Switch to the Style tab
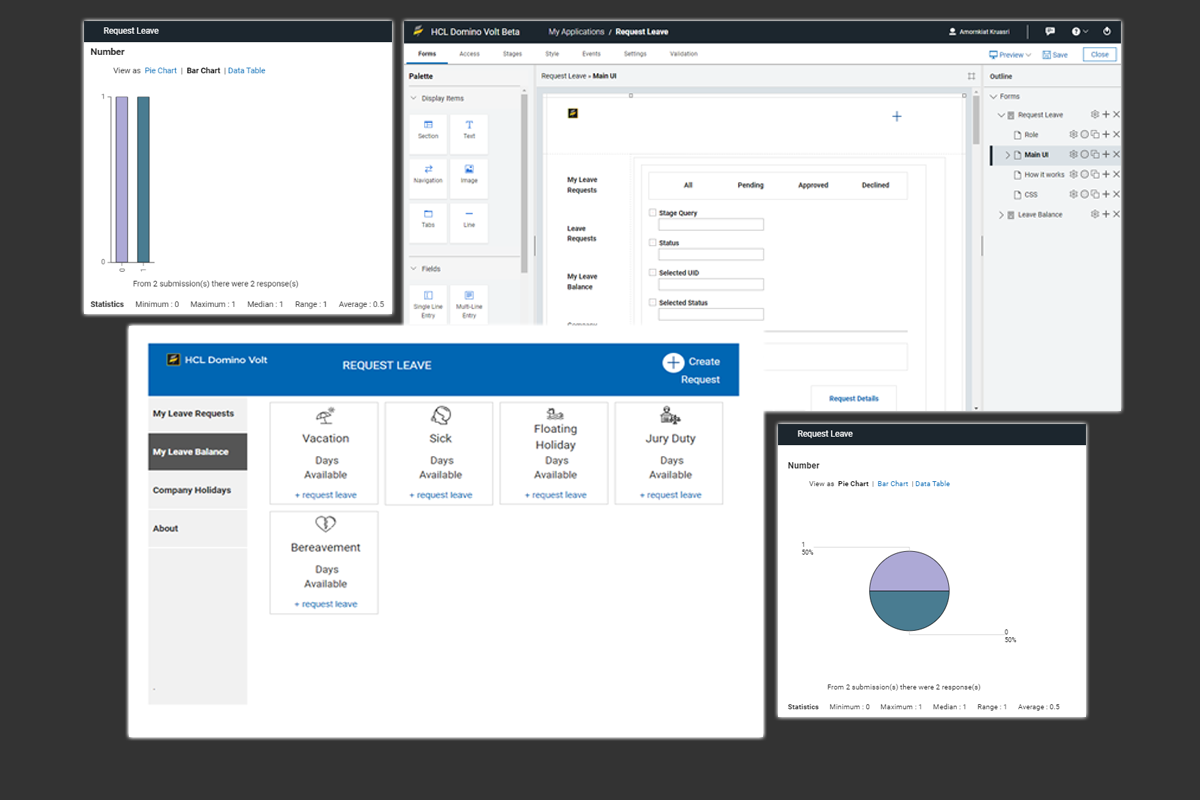 [552, 54]
